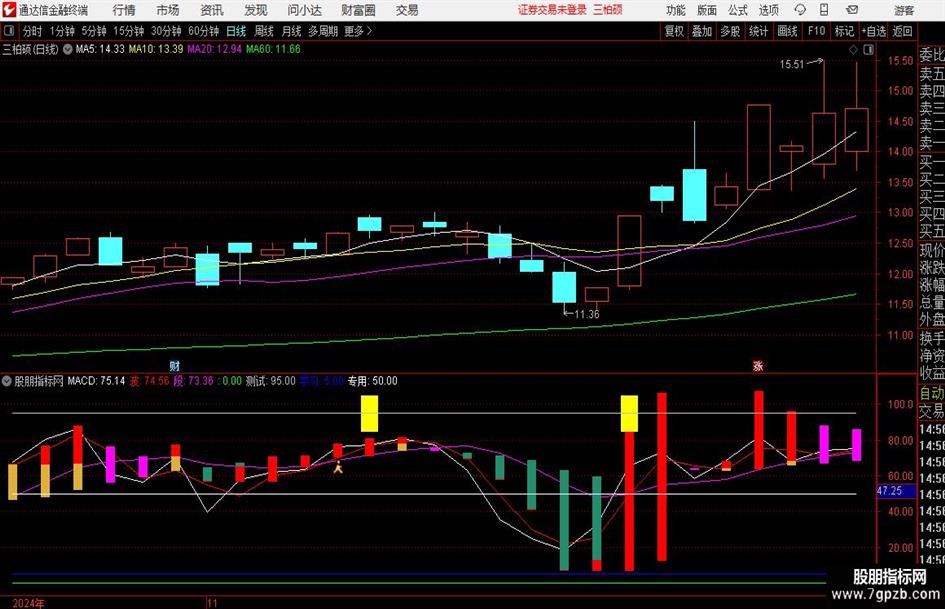Click the MA60: 11.66 label
945x609 pixels.
(x=274, y=49)
